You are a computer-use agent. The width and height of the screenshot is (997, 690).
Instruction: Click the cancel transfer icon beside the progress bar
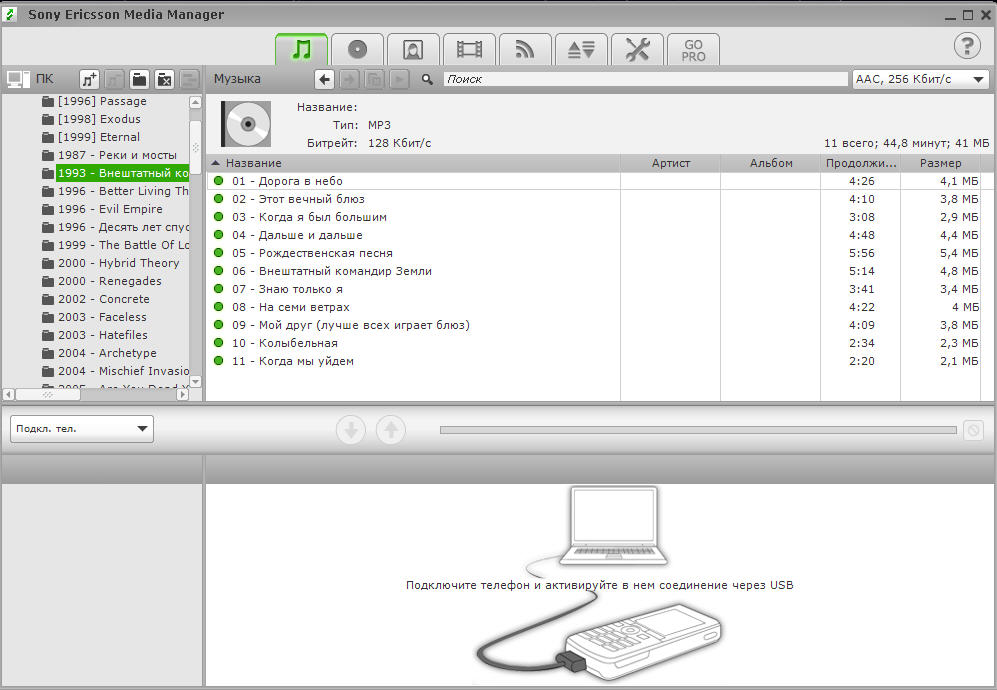[x=973, y=430]
